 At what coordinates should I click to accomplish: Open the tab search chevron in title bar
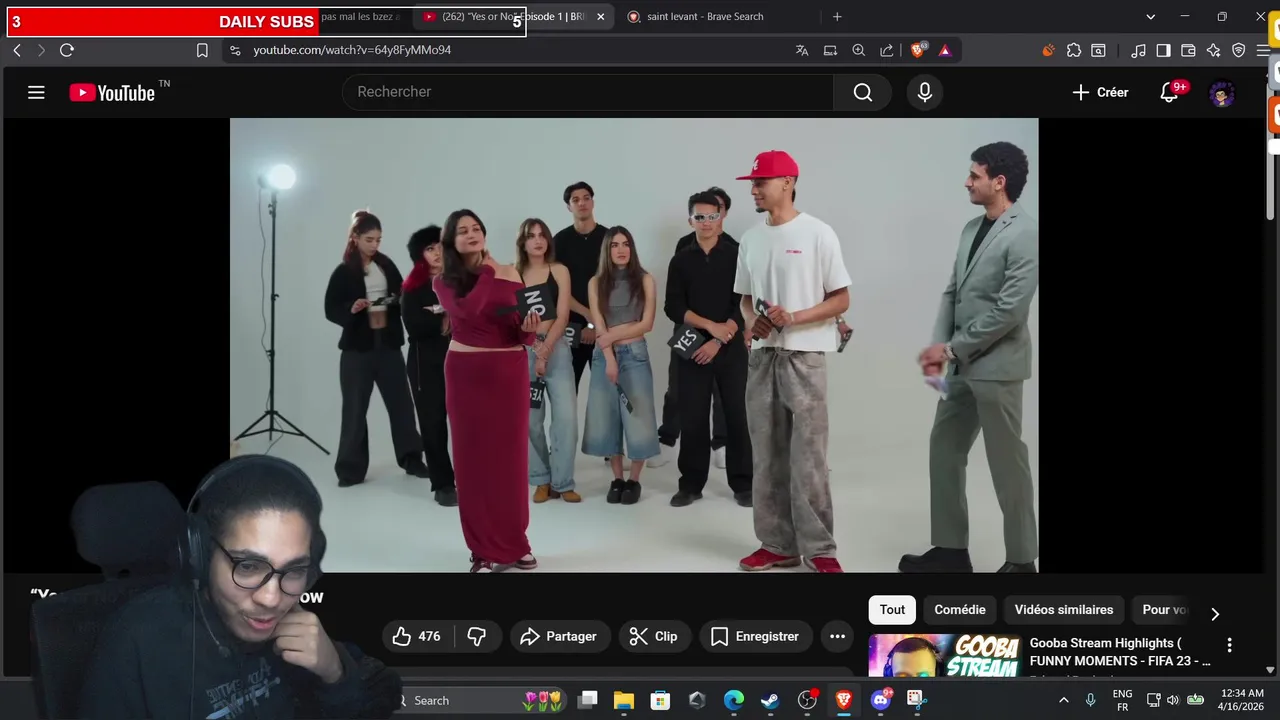1150,16
